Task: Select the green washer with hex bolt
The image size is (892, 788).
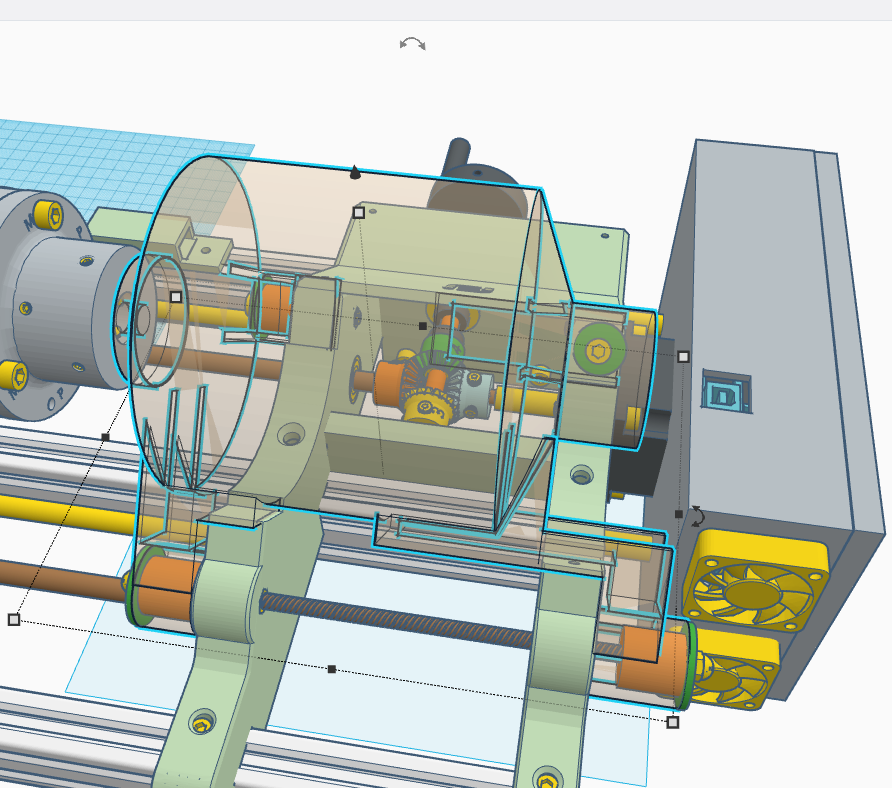Action: click(598, 350)
